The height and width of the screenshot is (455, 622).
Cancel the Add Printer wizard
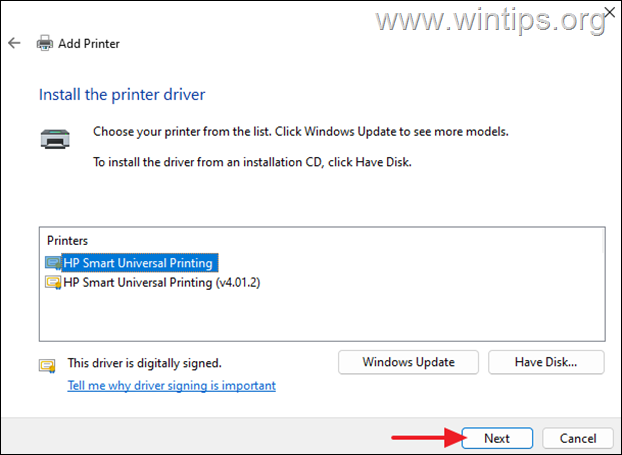point(577,438)
